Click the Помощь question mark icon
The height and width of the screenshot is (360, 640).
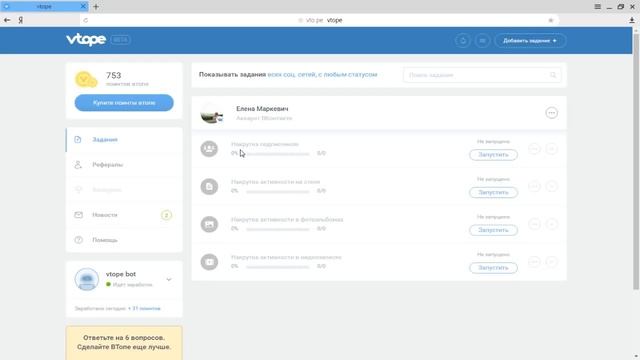(x=78, y=240)
